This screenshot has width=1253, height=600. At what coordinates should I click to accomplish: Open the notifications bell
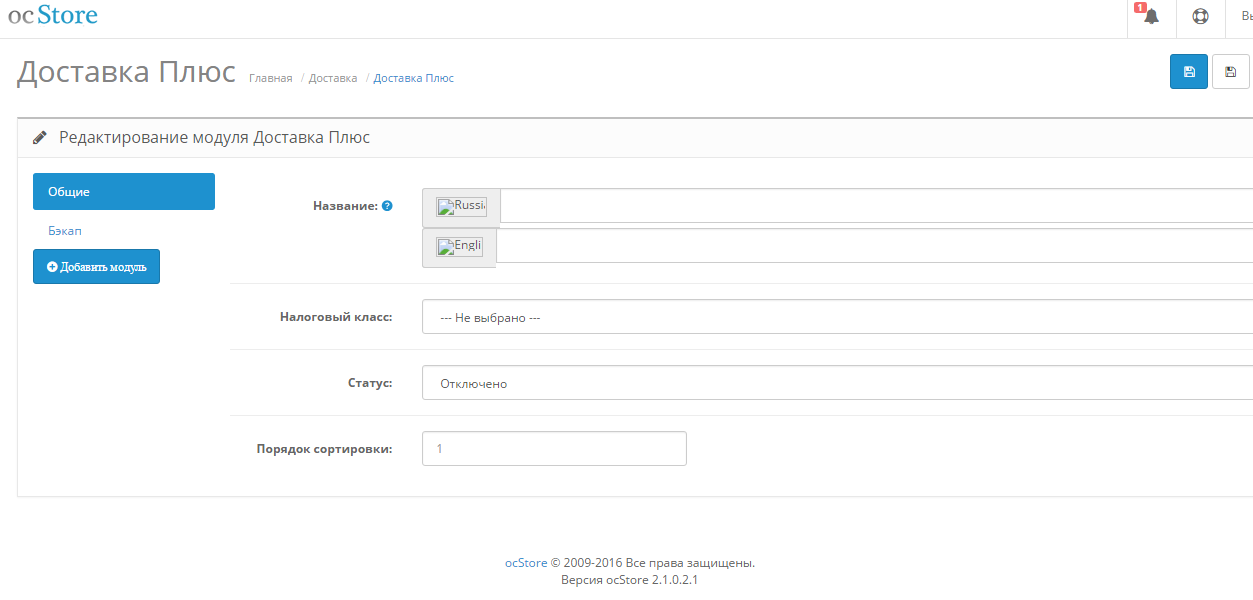point(1150,17)
